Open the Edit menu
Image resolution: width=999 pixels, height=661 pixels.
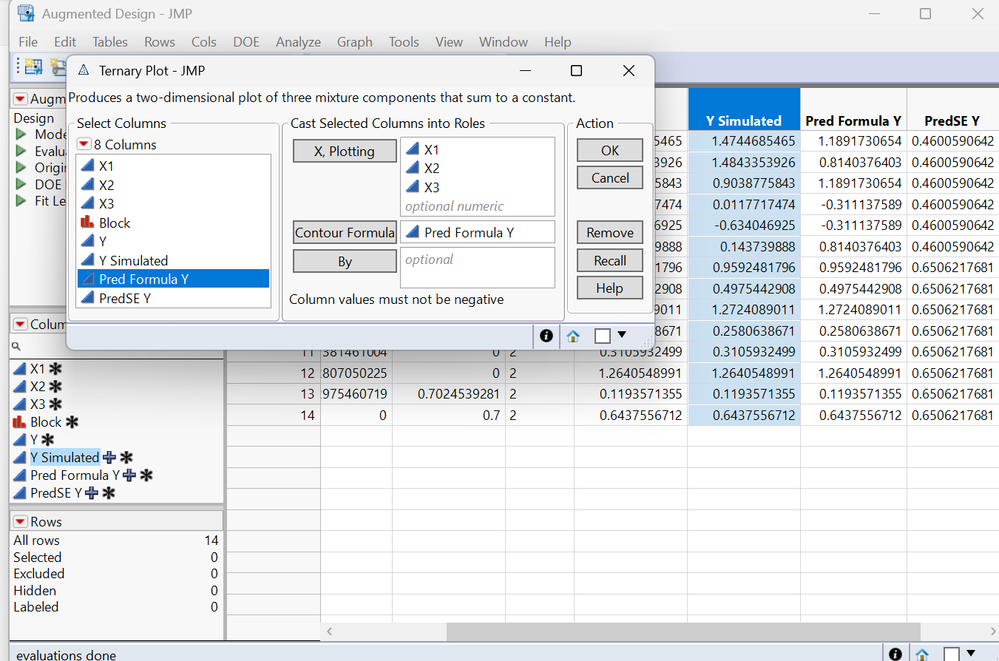tap(65, 42)
